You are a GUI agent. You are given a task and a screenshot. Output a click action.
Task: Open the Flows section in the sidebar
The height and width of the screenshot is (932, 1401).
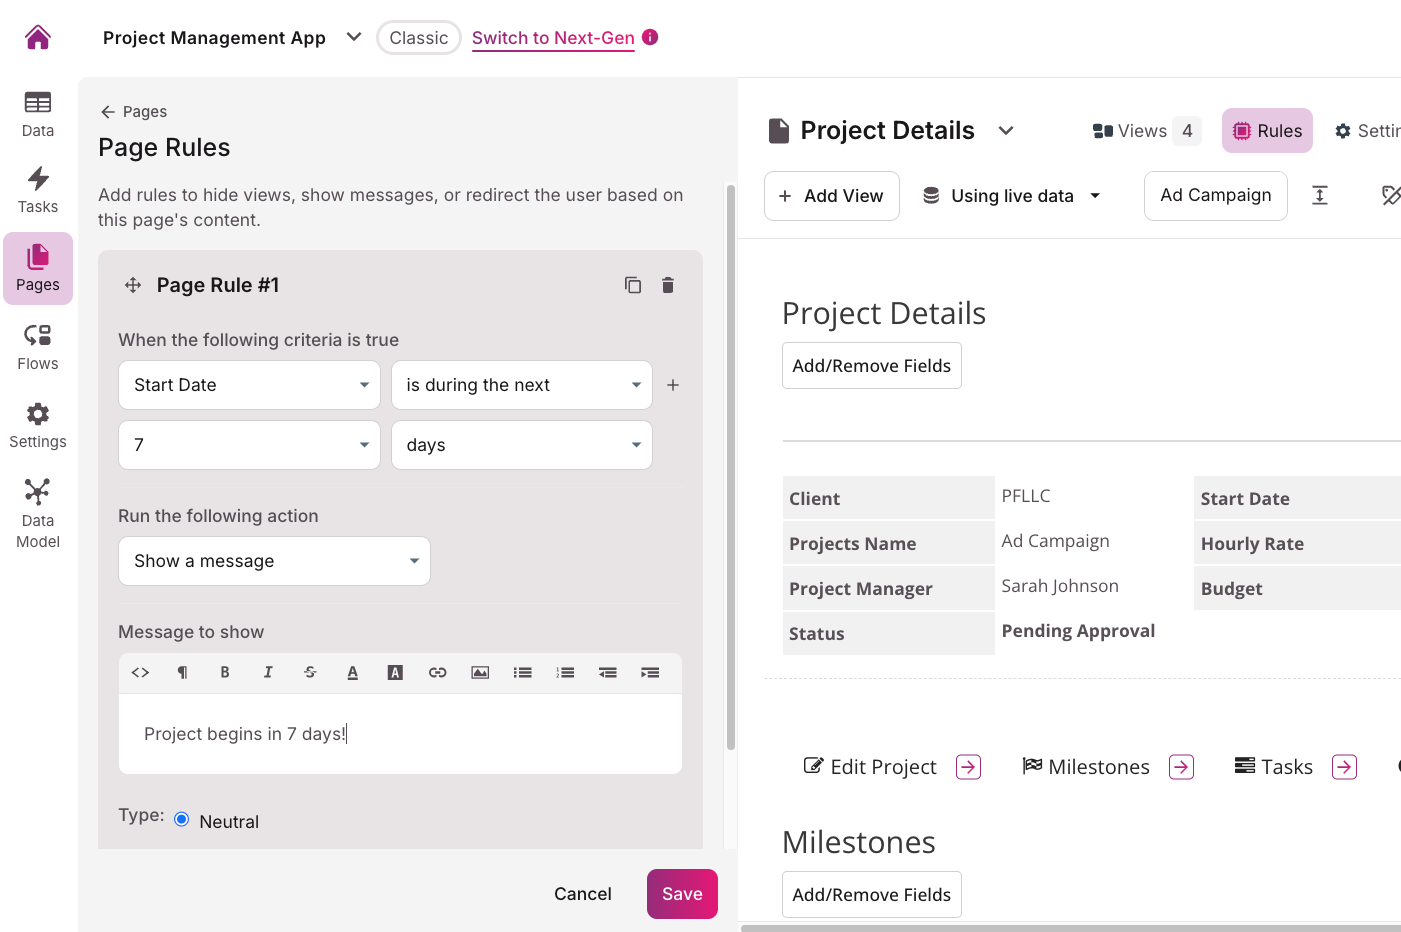click(x=38, y=347)
